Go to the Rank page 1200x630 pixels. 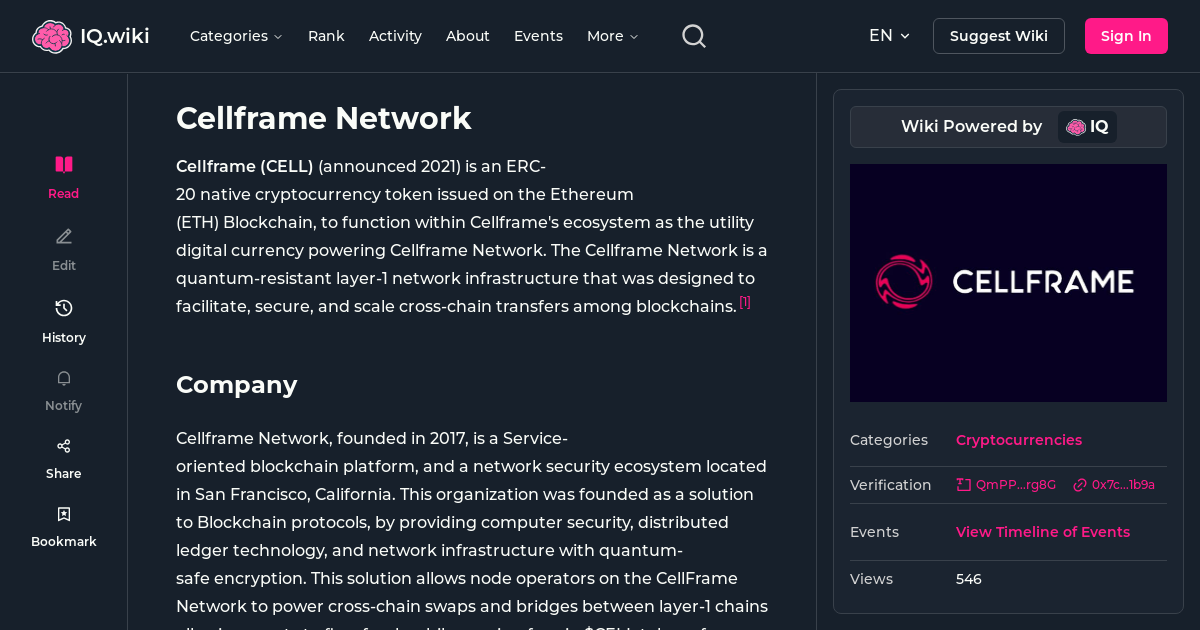[326, 35]
